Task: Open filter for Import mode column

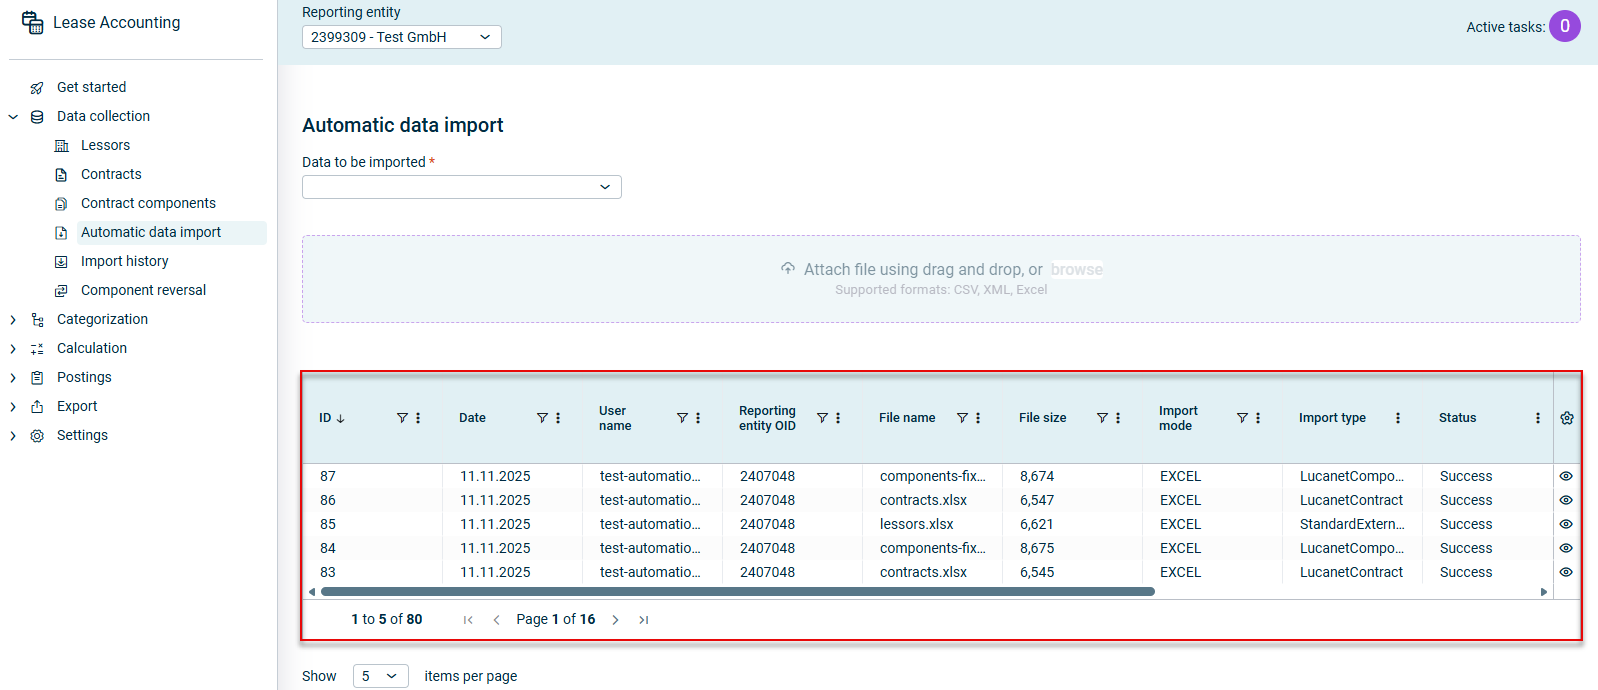Action: [1242, 418]
